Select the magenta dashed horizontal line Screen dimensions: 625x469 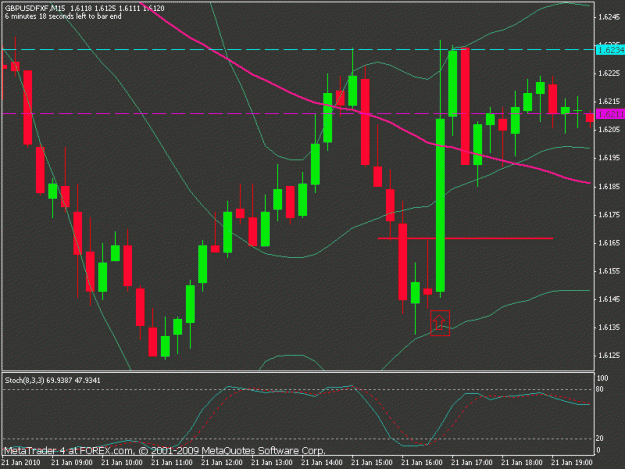click(x=298, y=114)
